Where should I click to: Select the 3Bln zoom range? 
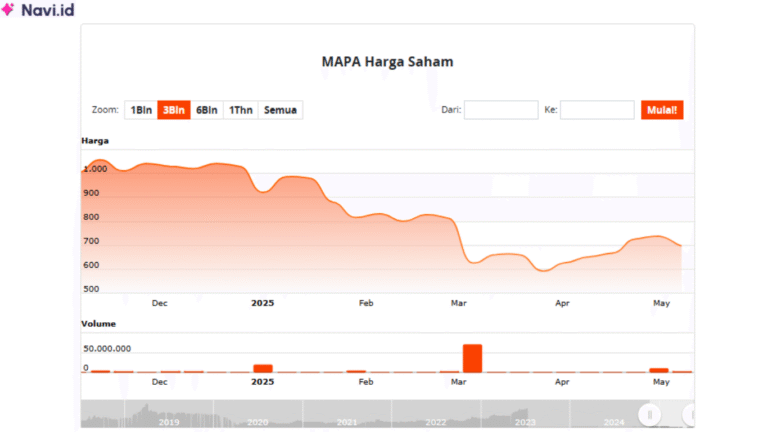(174, 110)
